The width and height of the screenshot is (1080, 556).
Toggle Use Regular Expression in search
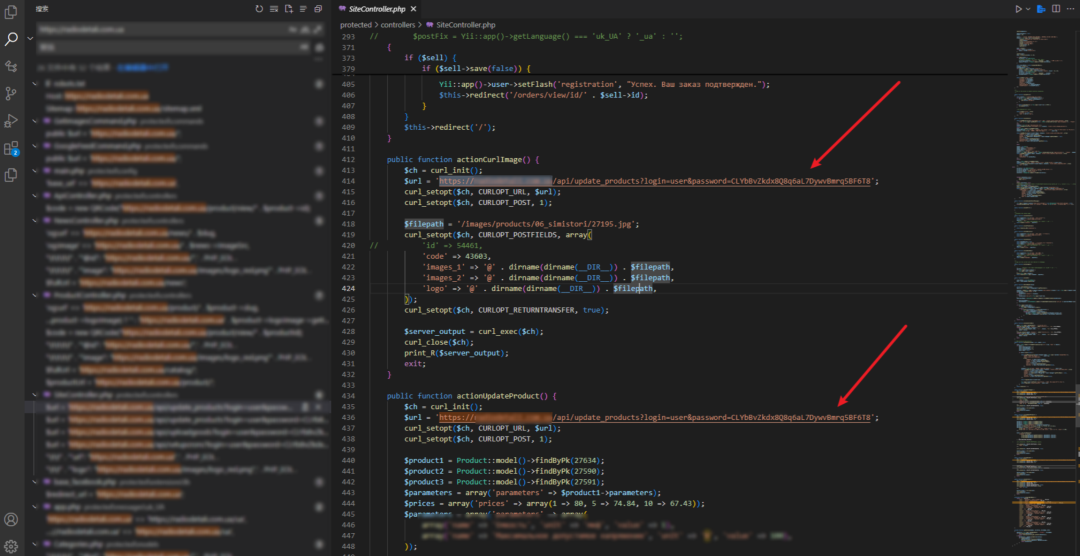(316, 30)
